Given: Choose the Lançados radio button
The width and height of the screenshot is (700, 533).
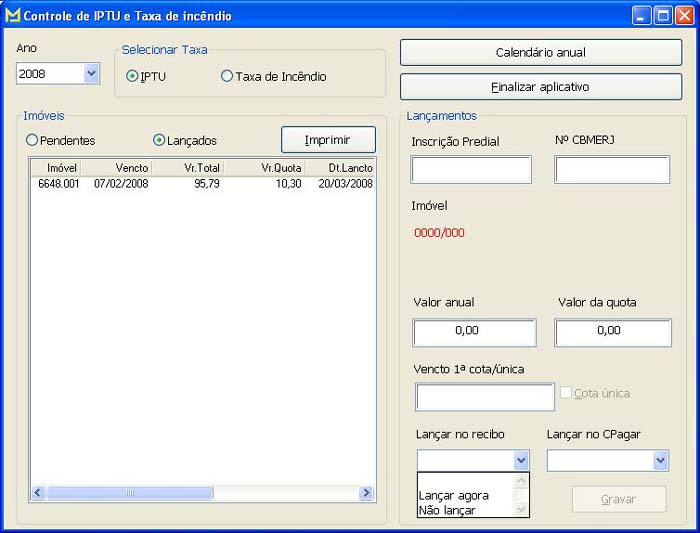Looking at the screenshot, I should pyautogui.click(x=159, y=141).
